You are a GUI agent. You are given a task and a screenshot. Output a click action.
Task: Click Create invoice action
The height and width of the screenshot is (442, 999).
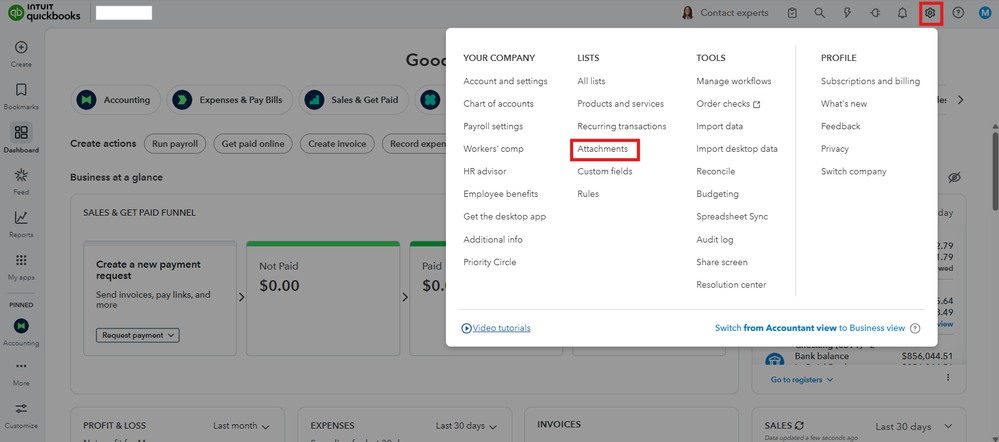(337, 144)
